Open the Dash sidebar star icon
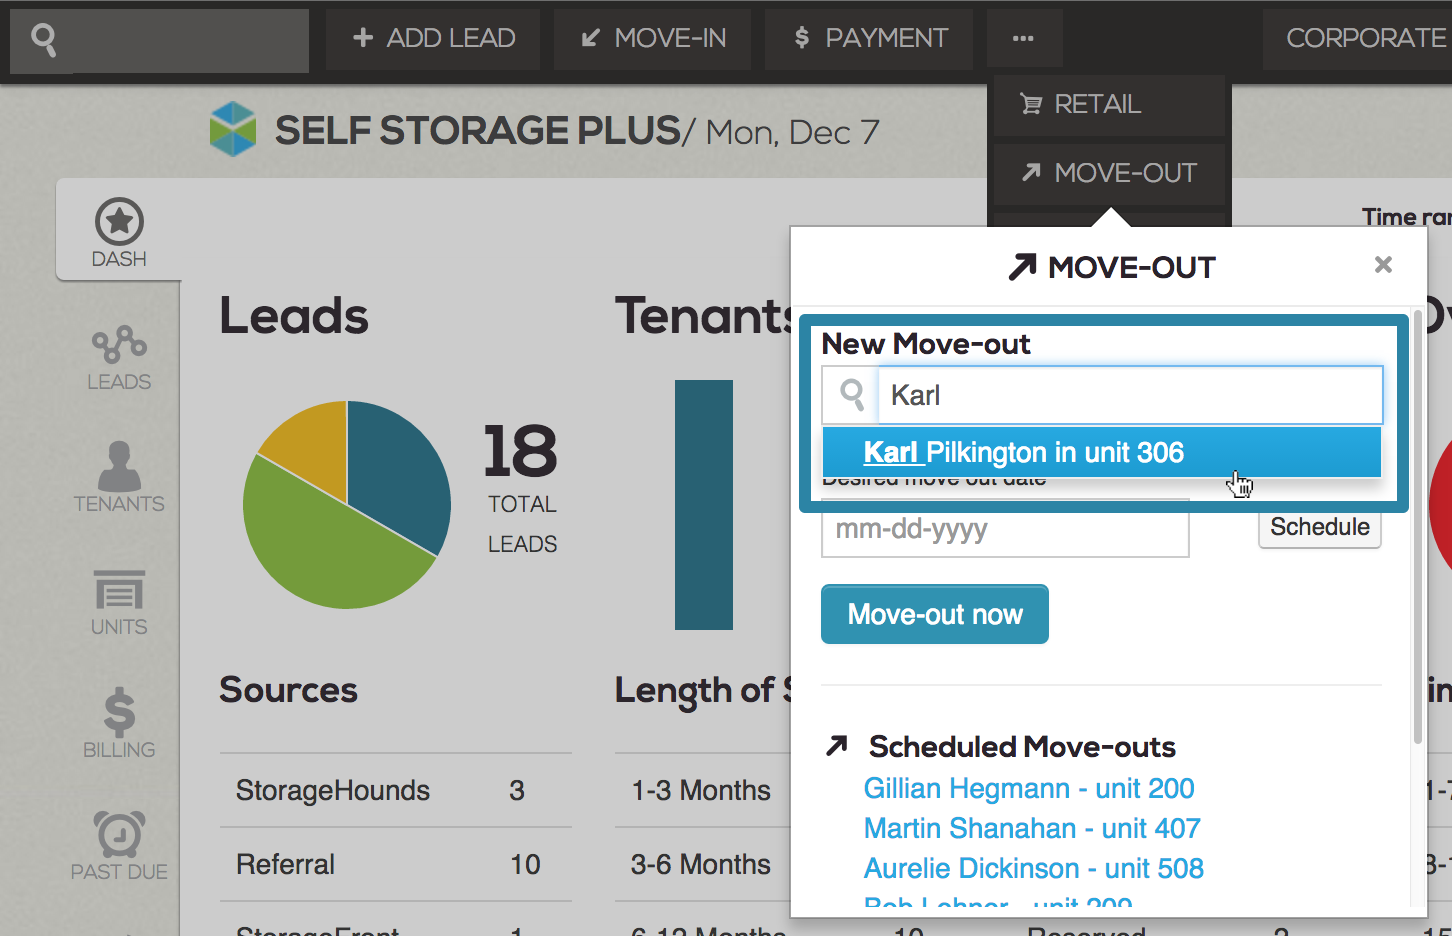The height and width of the screenshot is (936, 1452). [x=119, y=222]
